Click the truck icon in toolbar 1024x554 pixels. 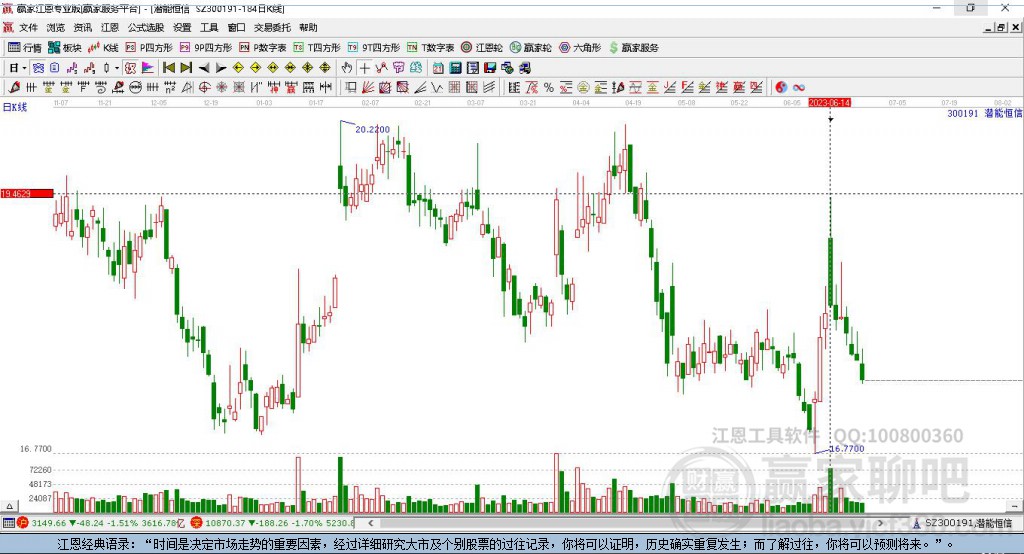pos(524,68)
